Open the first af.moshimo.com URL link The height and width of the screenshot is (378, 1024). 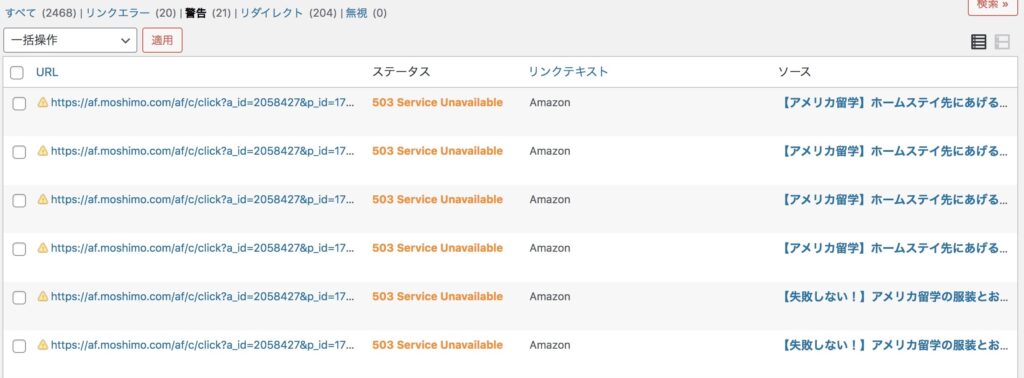[203, 102]
